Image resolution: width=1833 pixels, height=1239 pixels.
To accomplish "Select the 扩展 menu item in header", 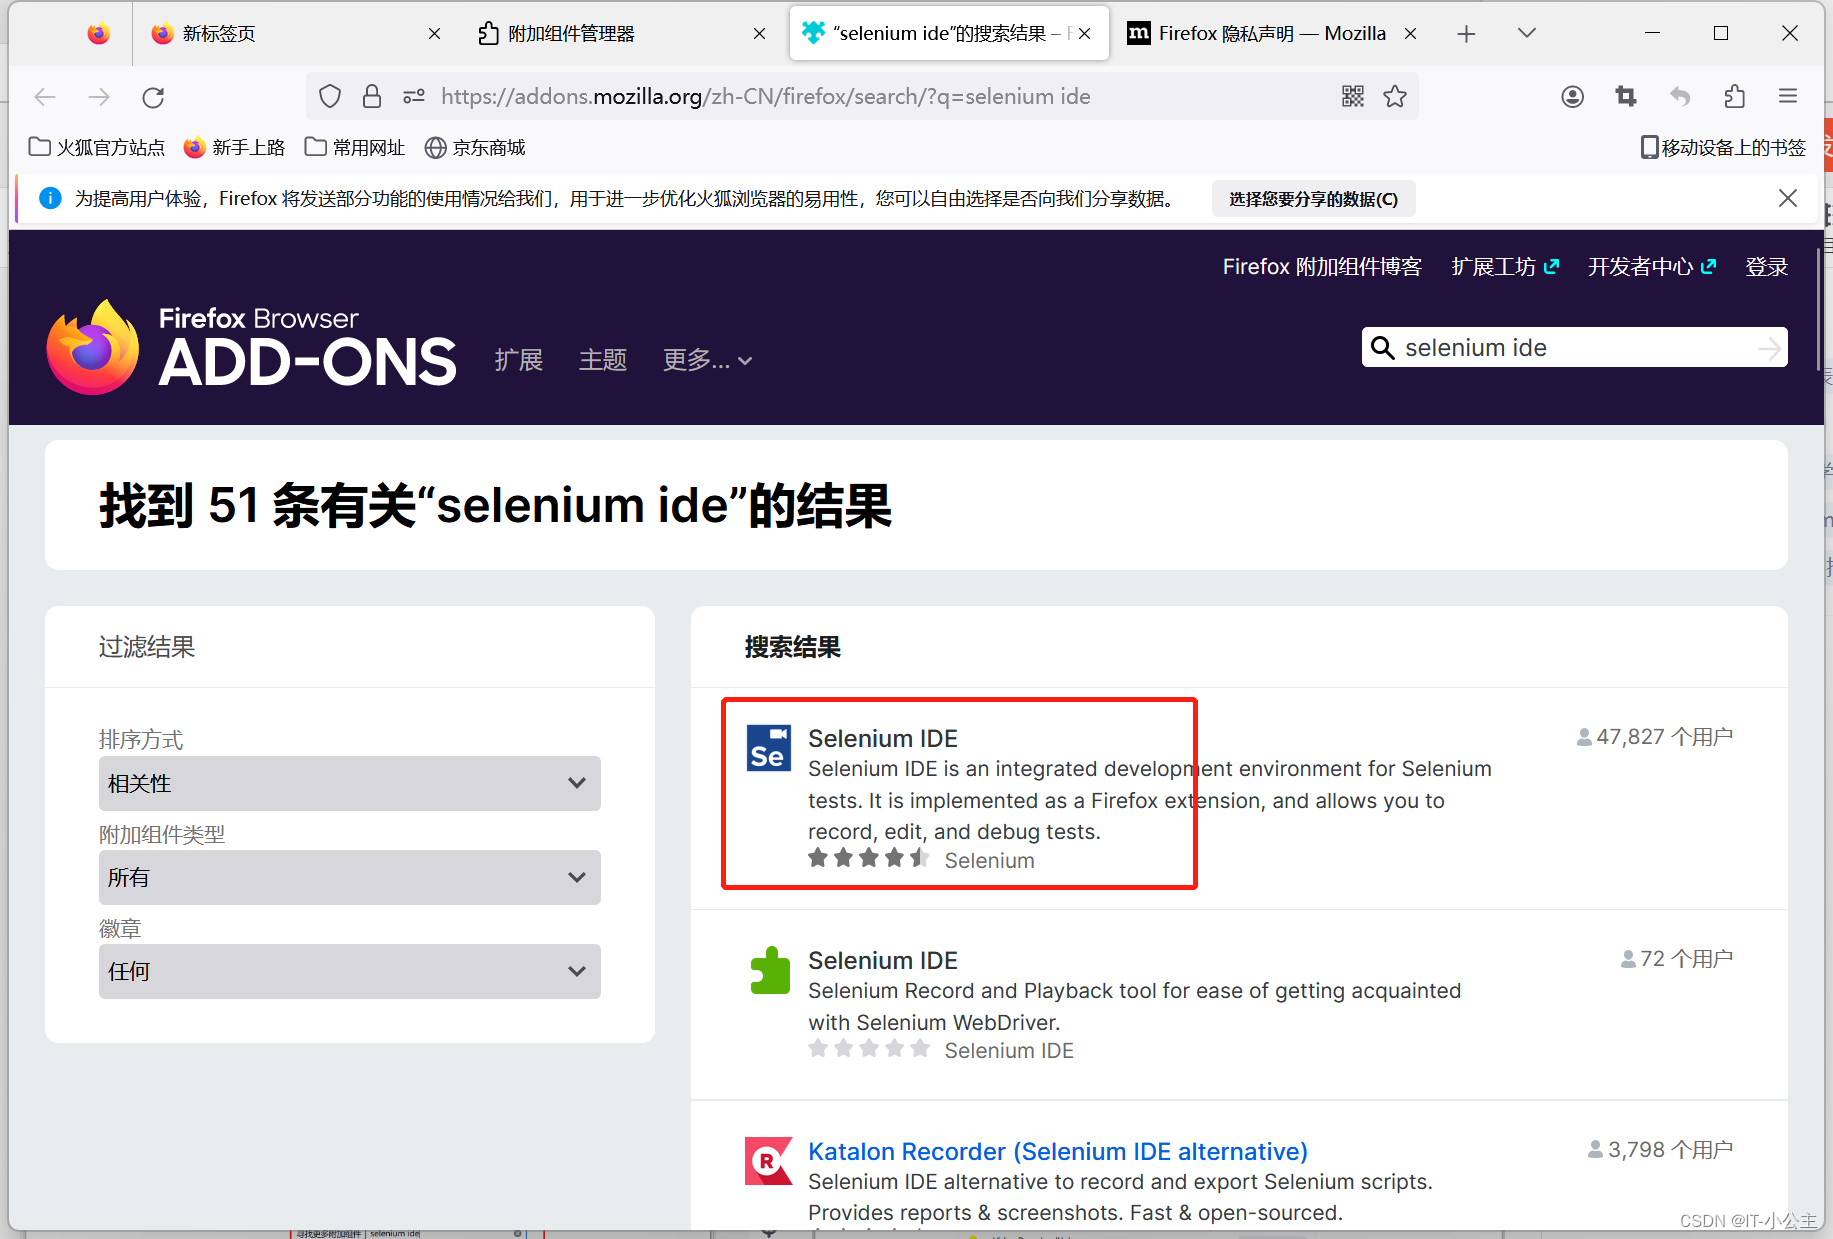I will click(518, 360).
